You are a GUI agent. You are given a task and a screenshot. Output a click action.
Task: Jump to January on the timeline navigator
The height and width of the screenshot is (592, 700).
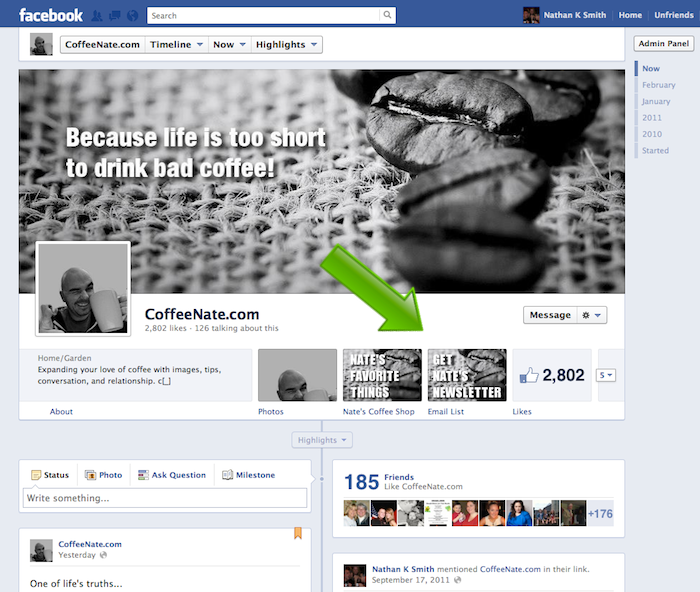(656, 101)
